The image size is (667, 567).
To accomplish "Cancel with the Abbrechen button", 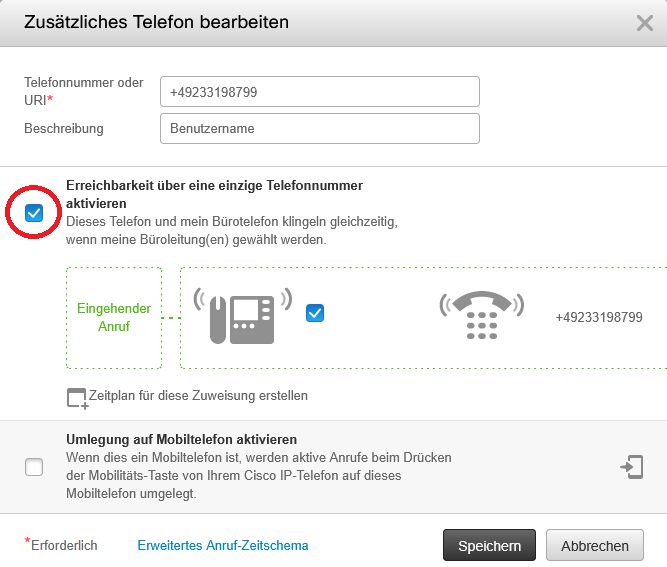I will [x=595, y=546].
